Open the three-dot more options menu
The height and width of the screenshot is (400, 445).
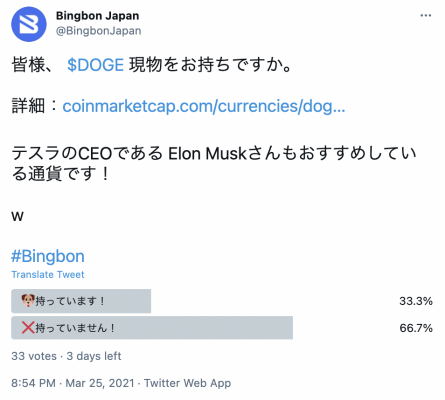pos(426,16)
